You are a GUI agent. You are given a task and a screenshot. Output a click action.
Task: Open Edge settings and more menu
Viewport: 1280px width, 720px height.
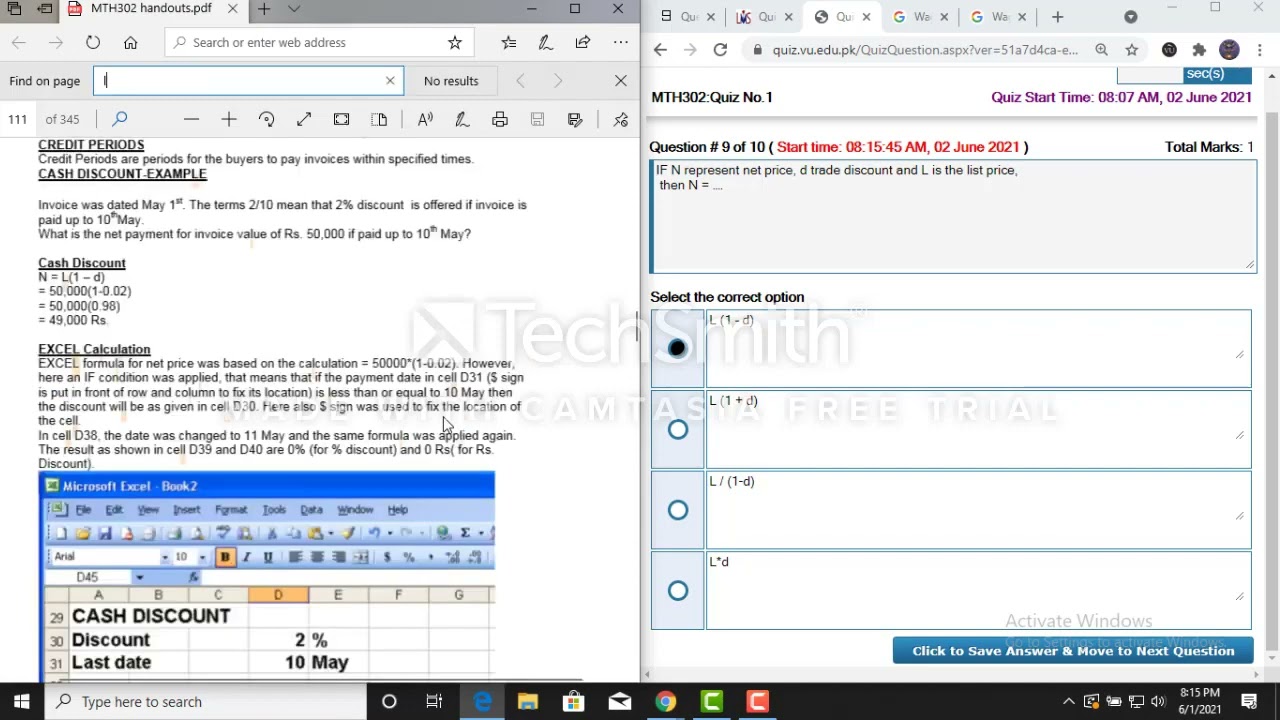point(621,42)
